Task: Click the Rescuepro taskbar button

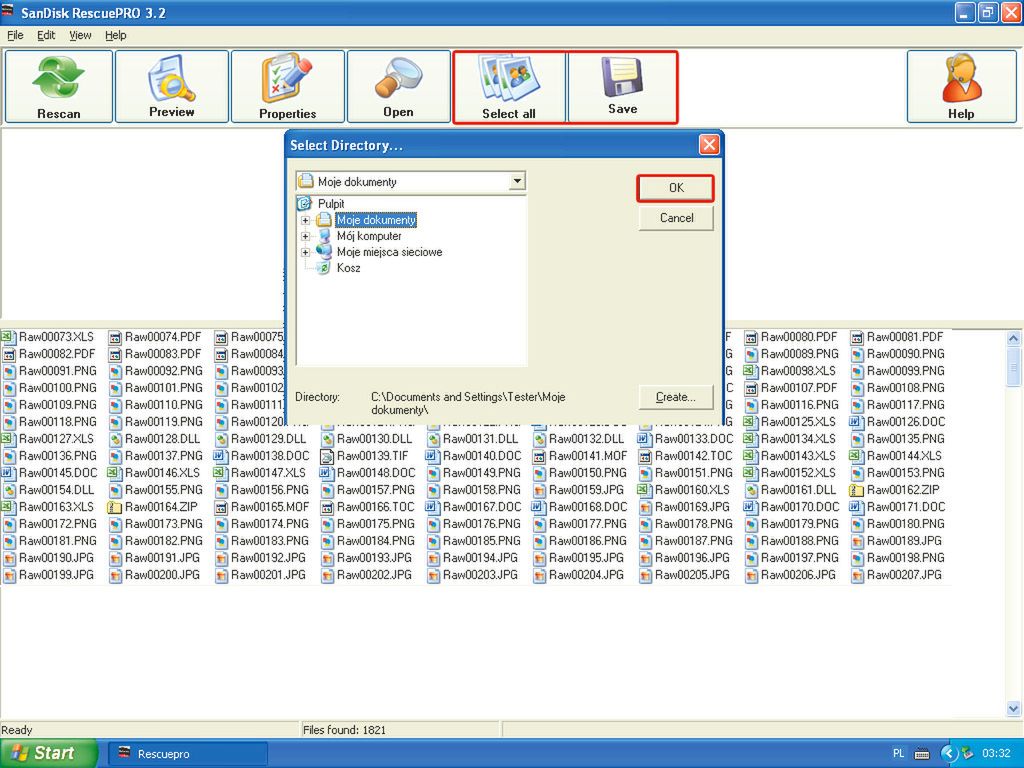Action: [187, 754]
